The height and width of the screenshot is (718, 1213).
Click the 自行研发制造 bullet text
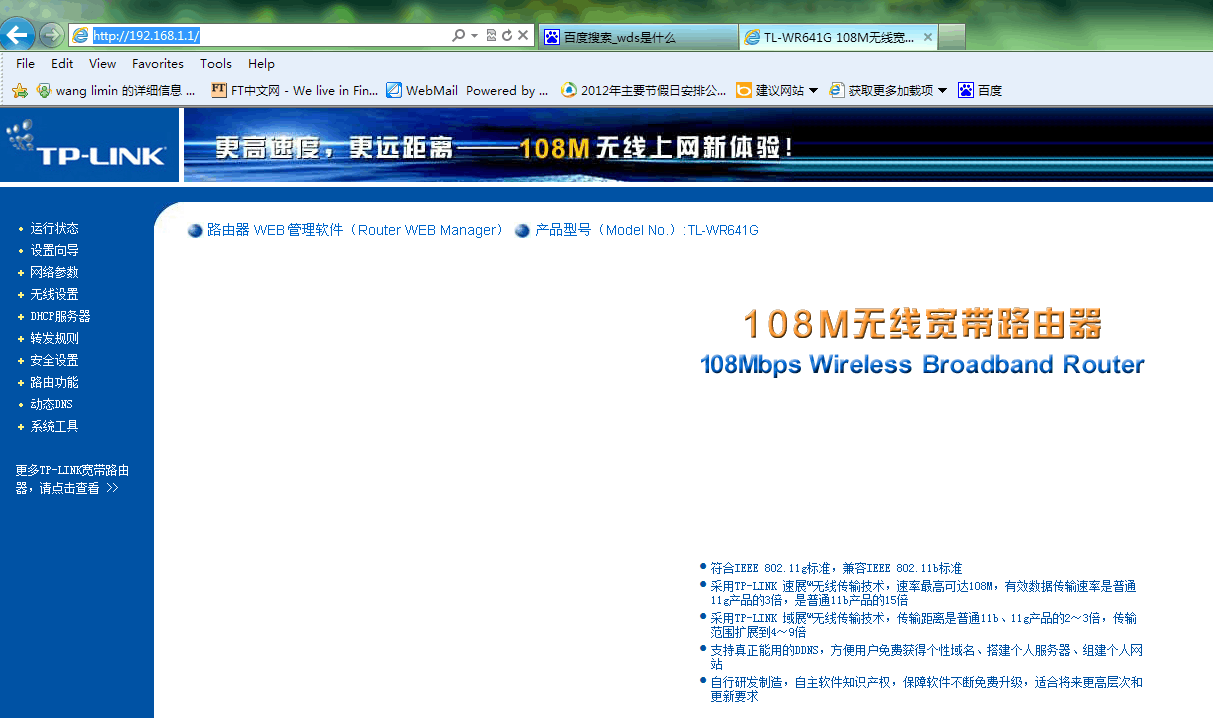coord(926,689)
